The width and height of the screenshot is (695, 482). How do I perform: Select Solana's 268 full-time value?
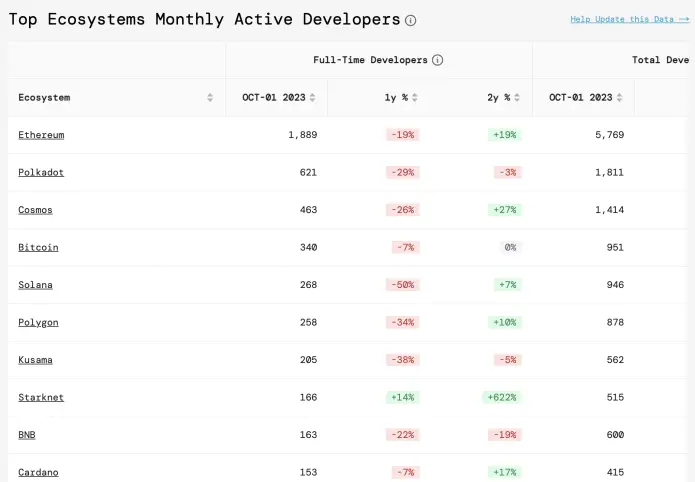308,285
